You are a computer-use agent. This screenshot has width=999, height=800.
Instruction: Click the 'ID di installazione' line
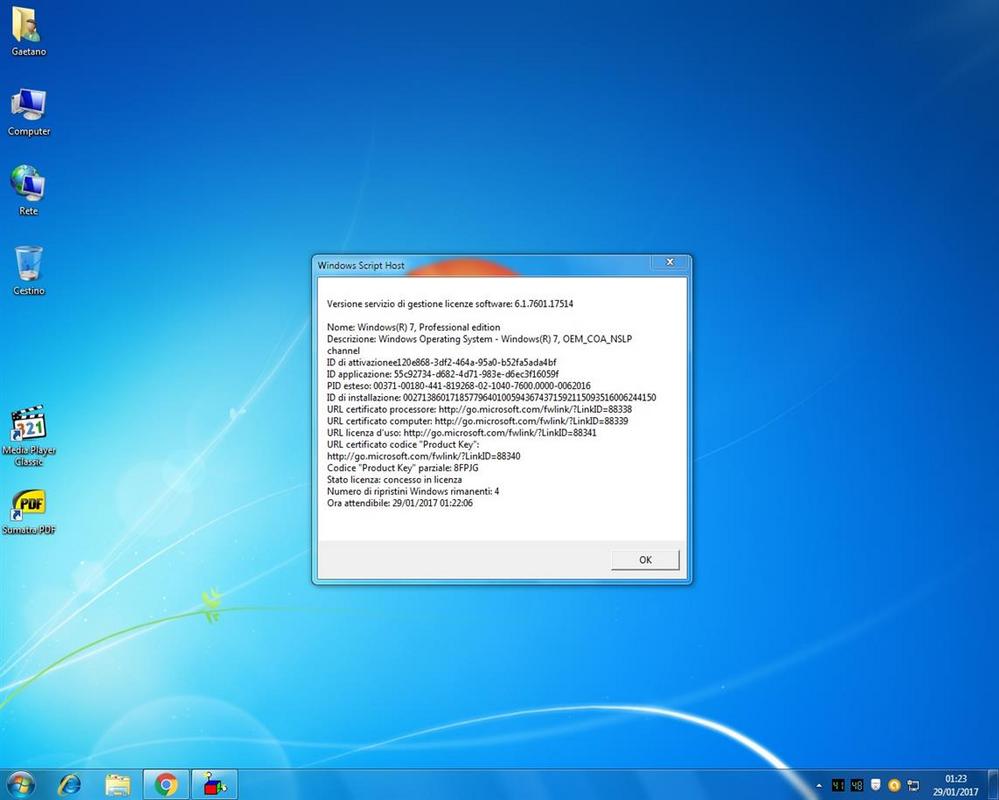(491, 397)
